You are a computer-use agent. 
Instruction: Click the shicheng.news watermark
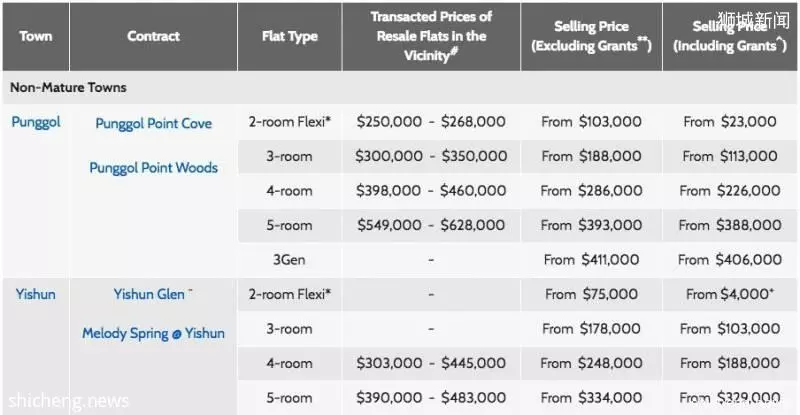pos(68,401)
